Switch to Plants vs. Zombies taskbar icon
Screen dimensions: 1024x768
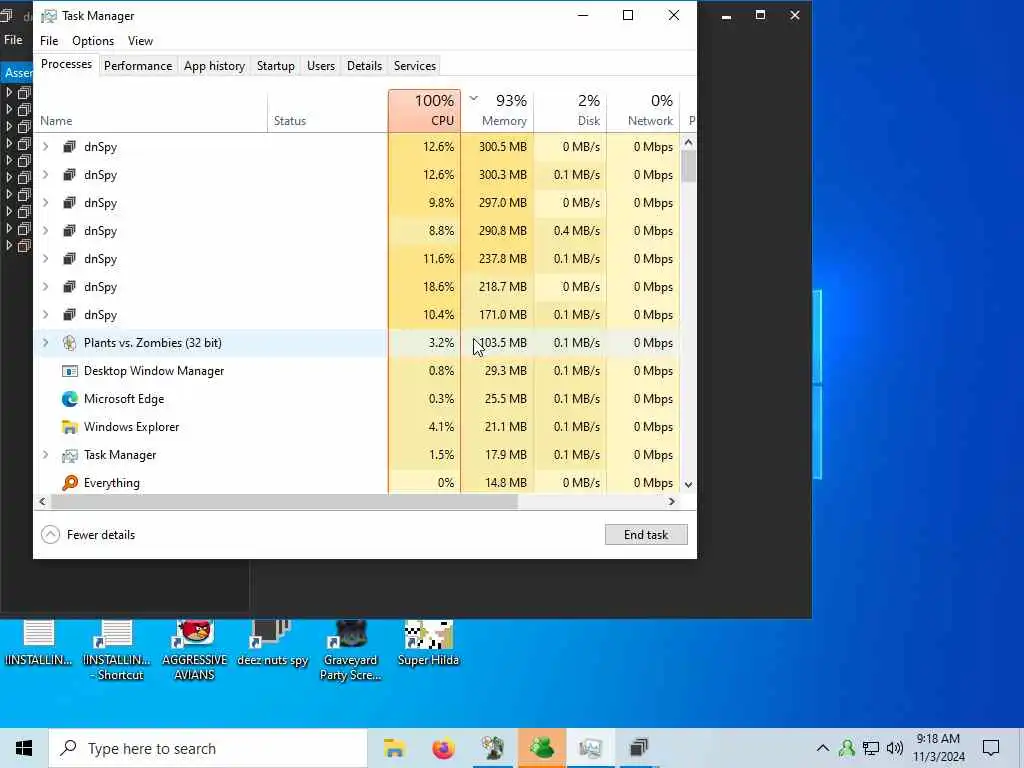coord(492,748)
